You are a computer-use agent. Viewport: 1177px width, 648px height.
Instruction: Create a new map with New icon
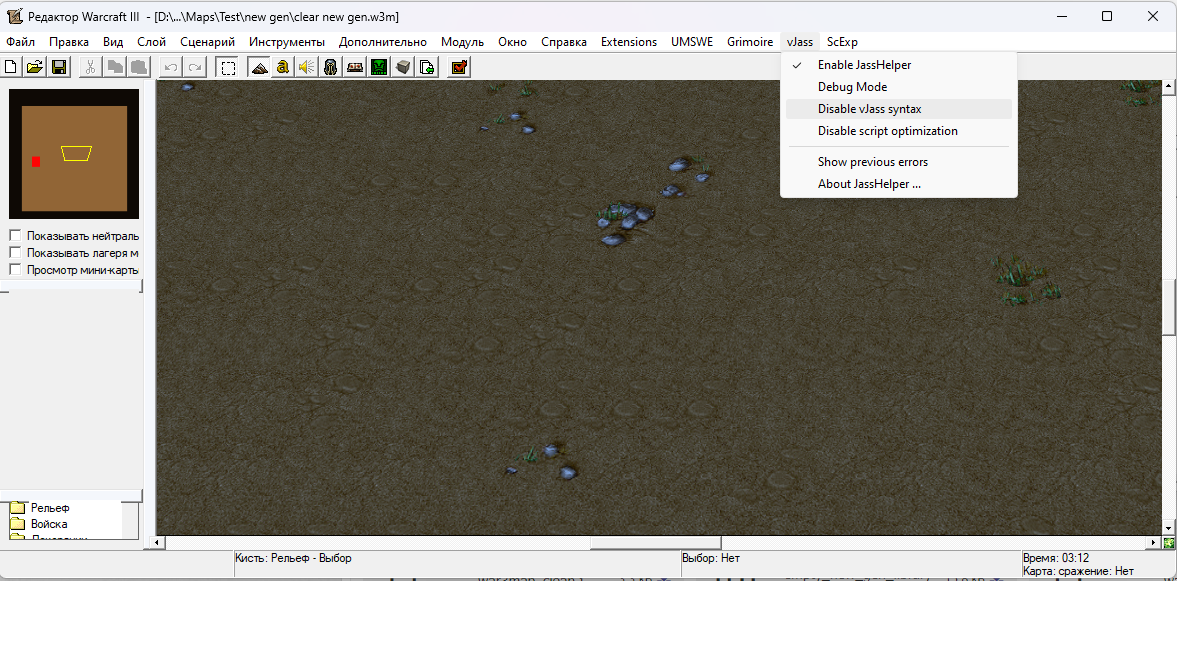click(x=11, y=68)
